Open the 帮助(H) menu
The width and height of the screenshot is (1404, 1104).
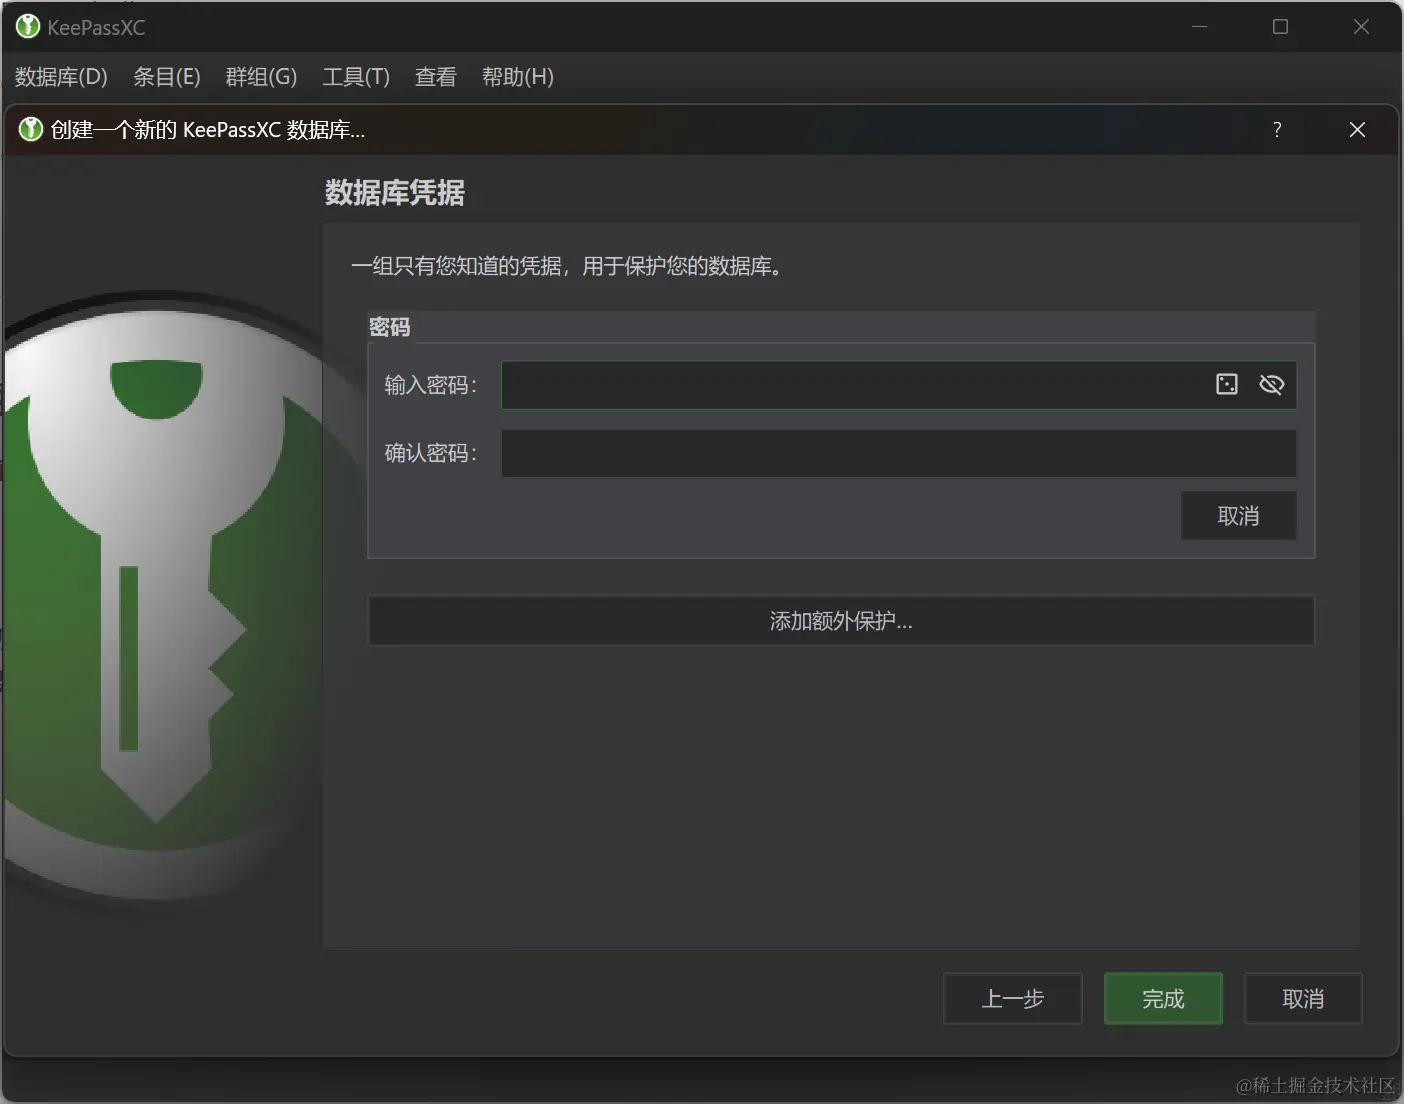(x=518, y=77)
